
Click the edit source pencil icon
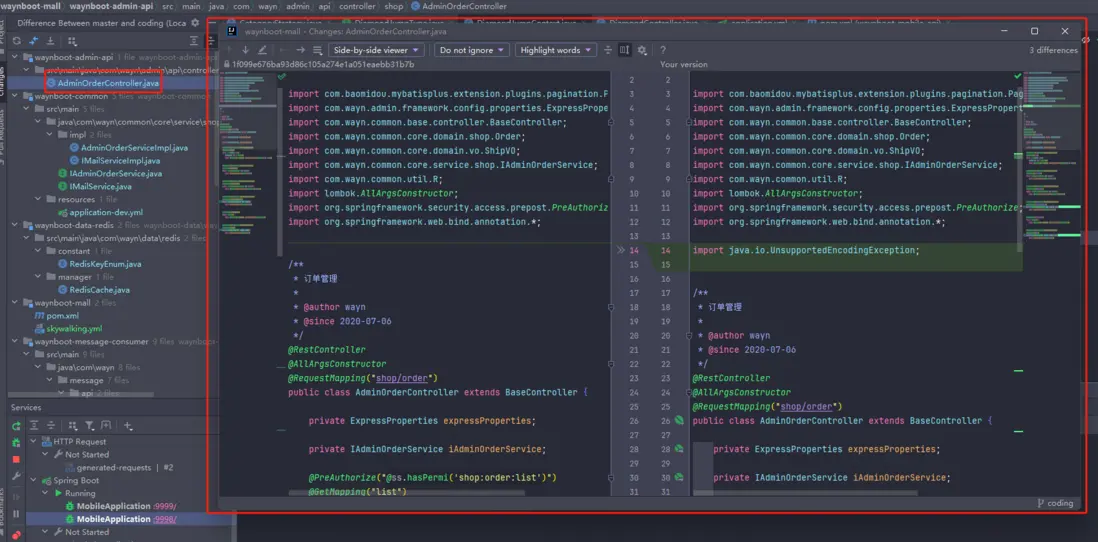(263, 50)
